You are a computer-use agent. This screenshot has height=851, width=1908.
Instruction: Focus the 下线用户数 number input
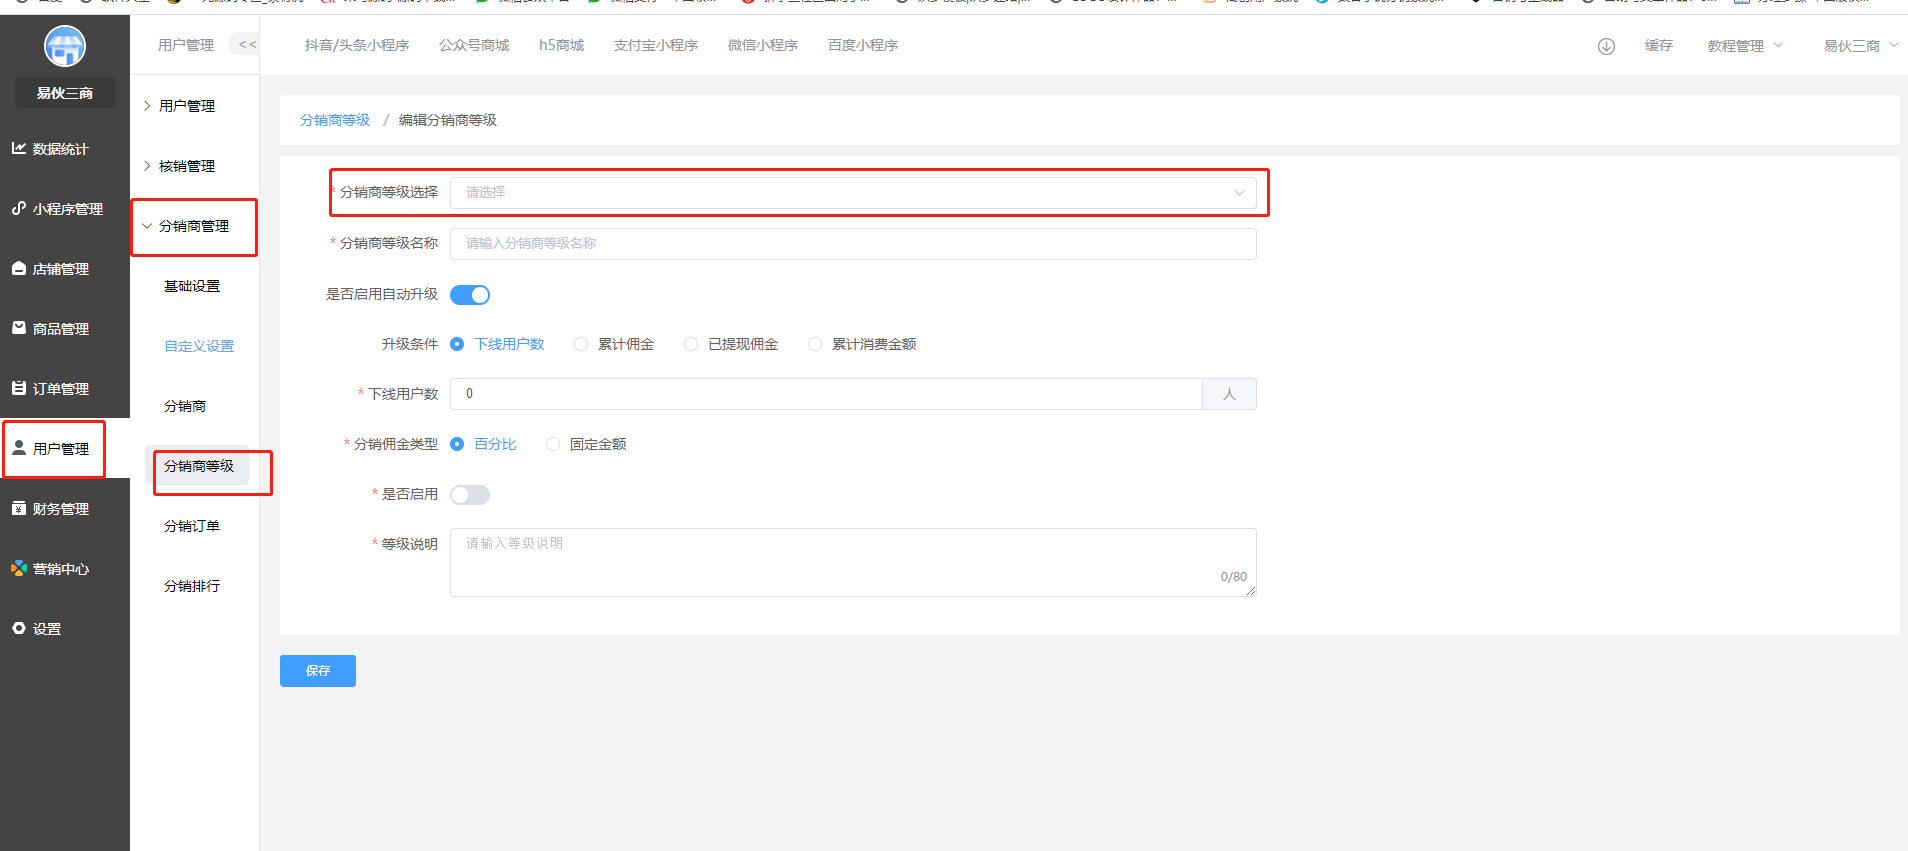click(826, 394)
